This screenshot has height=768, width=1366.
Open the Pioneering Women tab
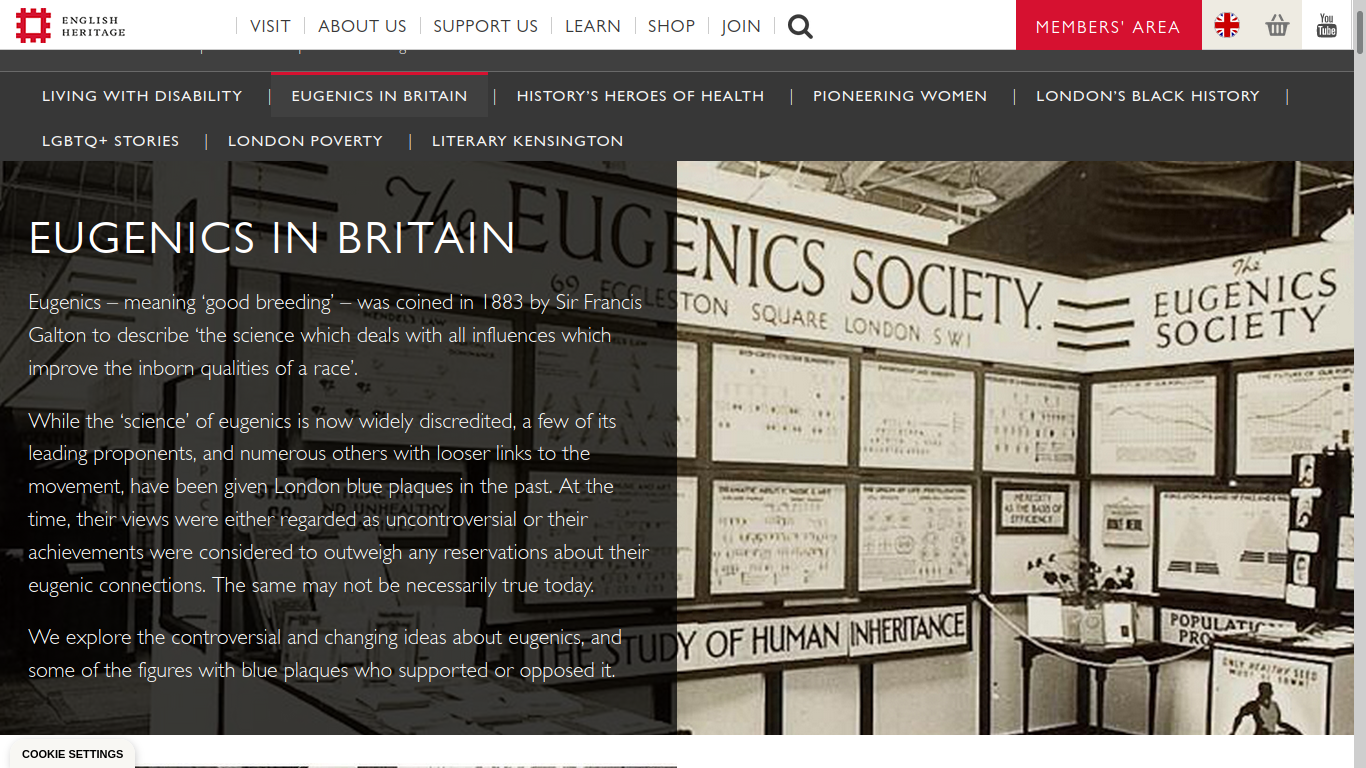click(900, 96)
